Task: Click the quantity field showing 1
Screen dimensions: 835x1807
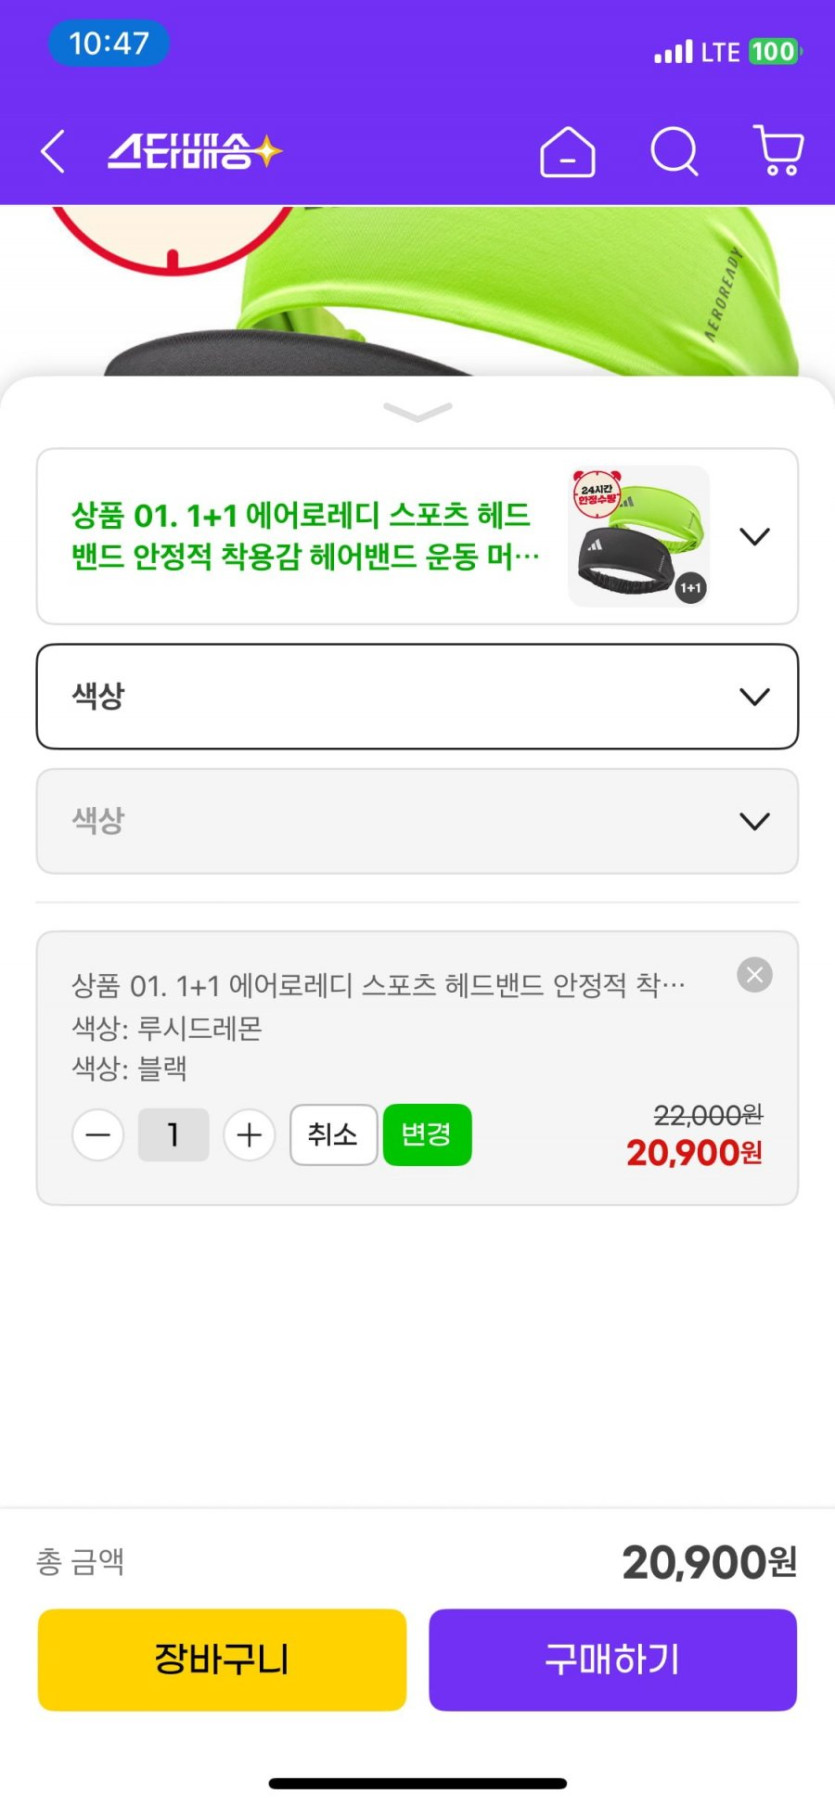Action: click(173, 1135)
